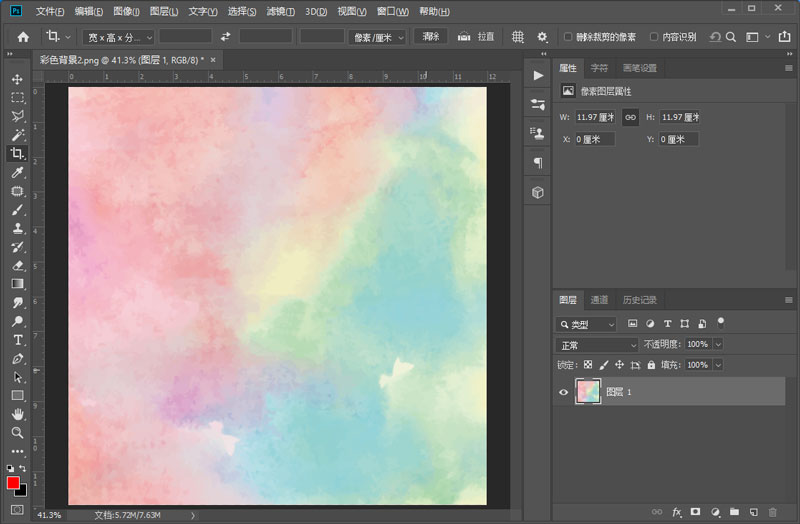Screen dimensions: 800x524
Task: Click the Search magnifier in options bar
Action: click(x=731, y=37)
